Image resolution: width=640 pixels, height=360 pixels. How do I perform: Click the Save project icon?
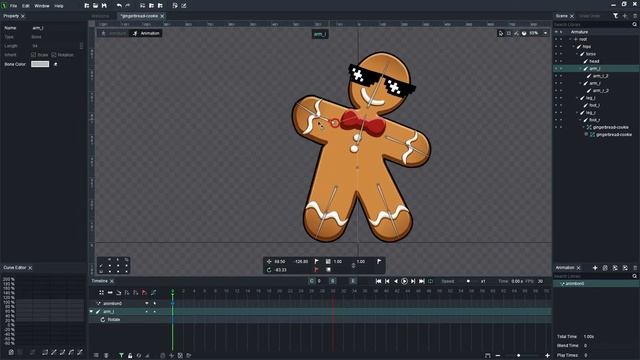tap(104, 6)
